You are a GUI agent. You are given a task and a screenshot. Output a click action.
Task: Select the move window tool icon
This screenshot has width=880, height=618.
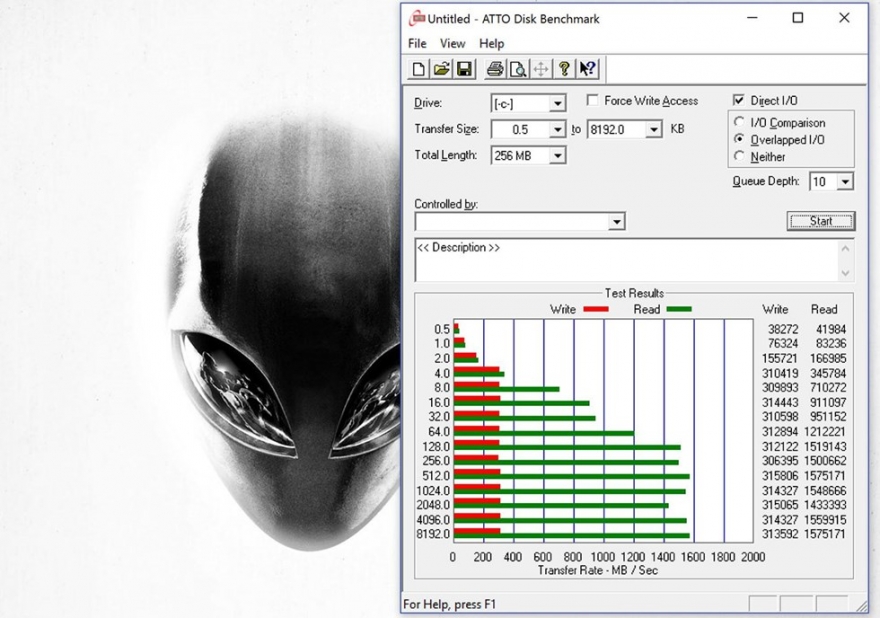point(540,68)
